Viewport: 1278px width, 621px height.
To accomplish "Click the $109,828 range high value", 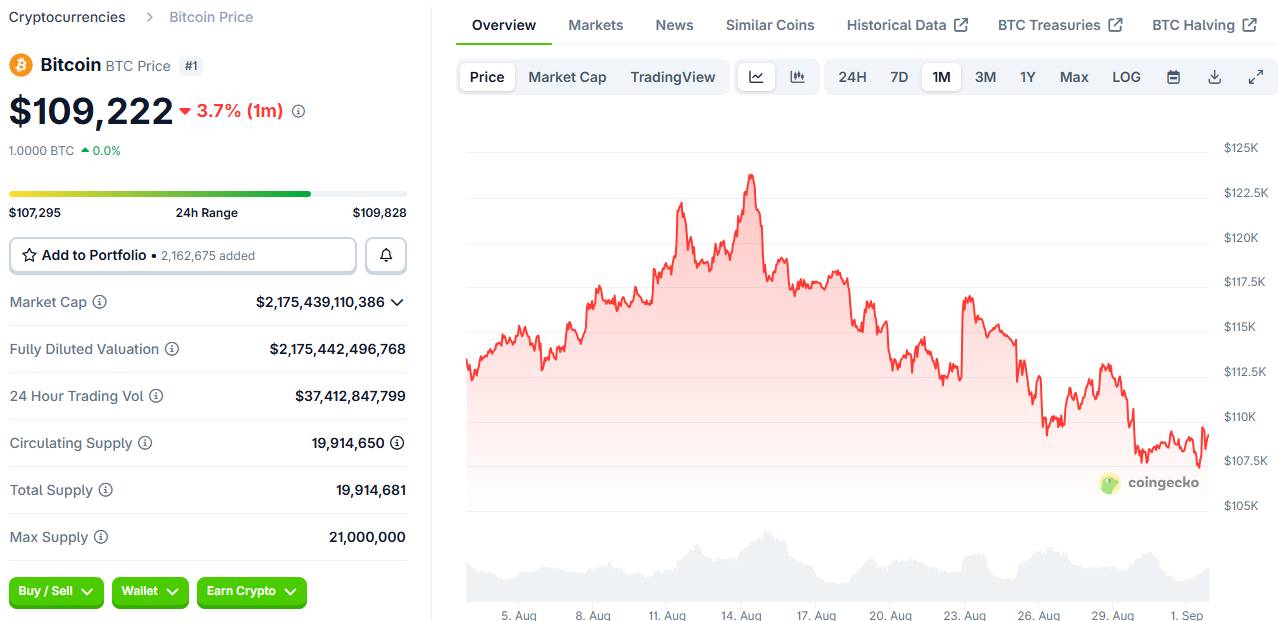I will (x=380, y=213).
